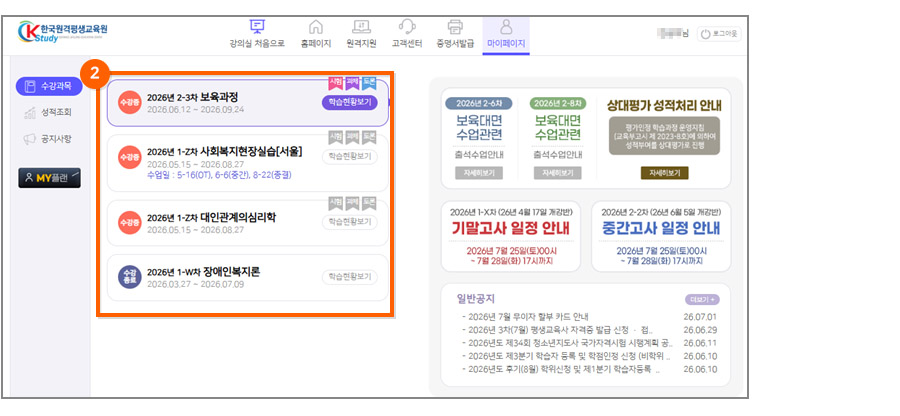Click 자세히보기 under 상대평가 성적처리 안내
Viewport: 900px width, 416px height.
(664, 173)
